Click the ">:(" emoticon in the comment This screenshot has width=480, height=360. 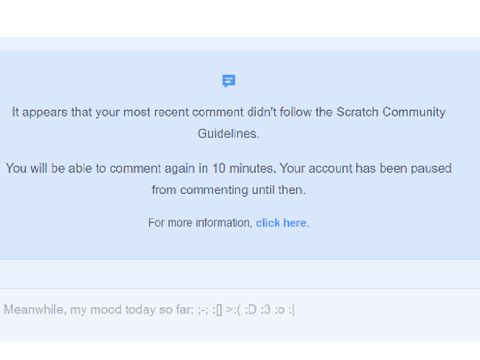tap(233, 310)
